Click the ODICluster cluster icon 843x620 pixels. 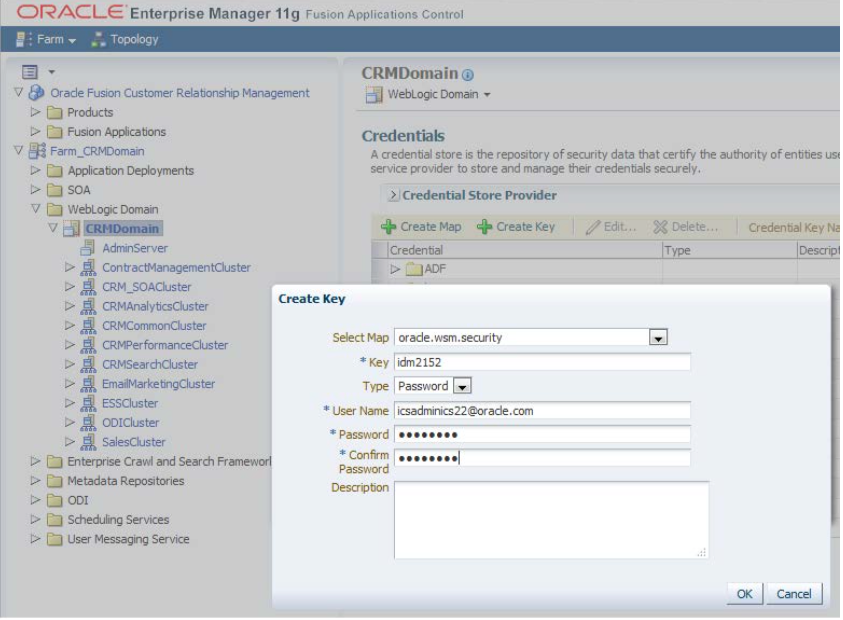click(88, 422)
